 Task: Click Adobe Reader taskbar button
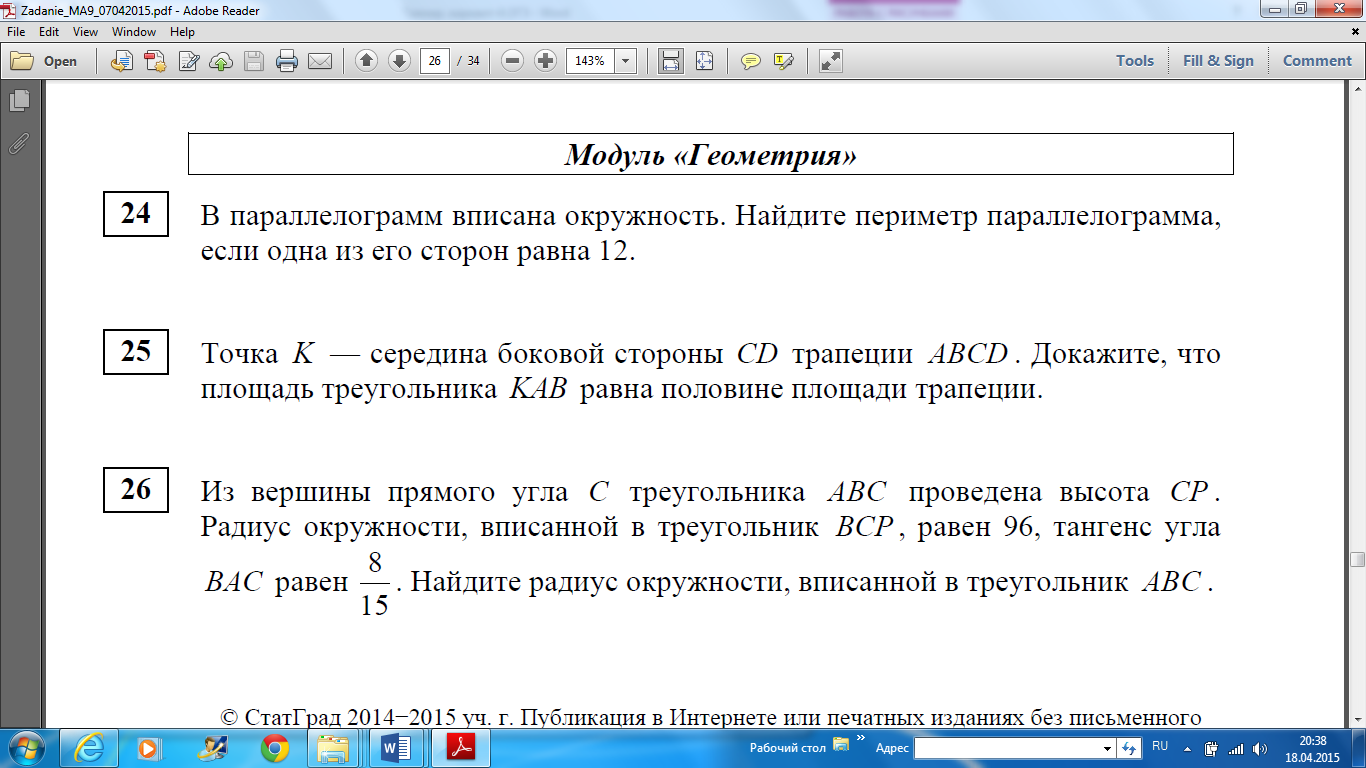[x=461, y=747]
